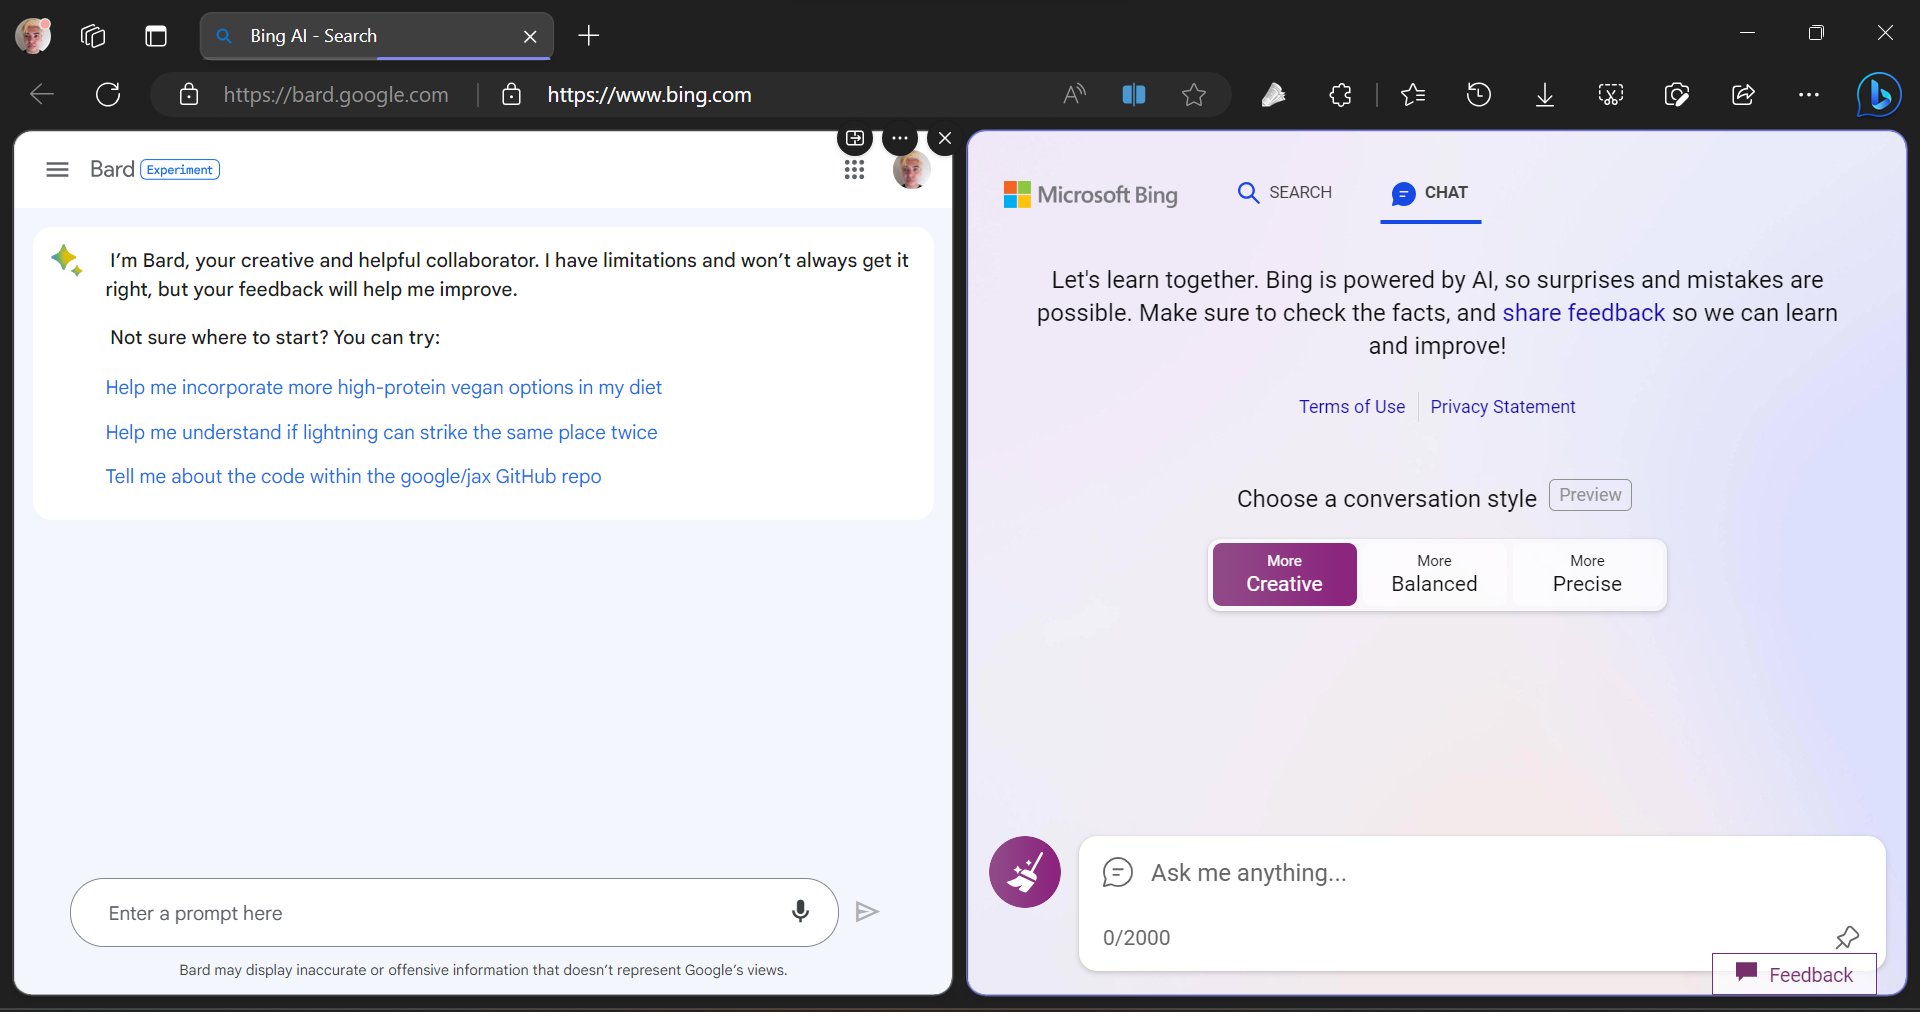This screenshot has height=1012, width=1920.
Task: Add page to favorites with star
Action: 1194,95
